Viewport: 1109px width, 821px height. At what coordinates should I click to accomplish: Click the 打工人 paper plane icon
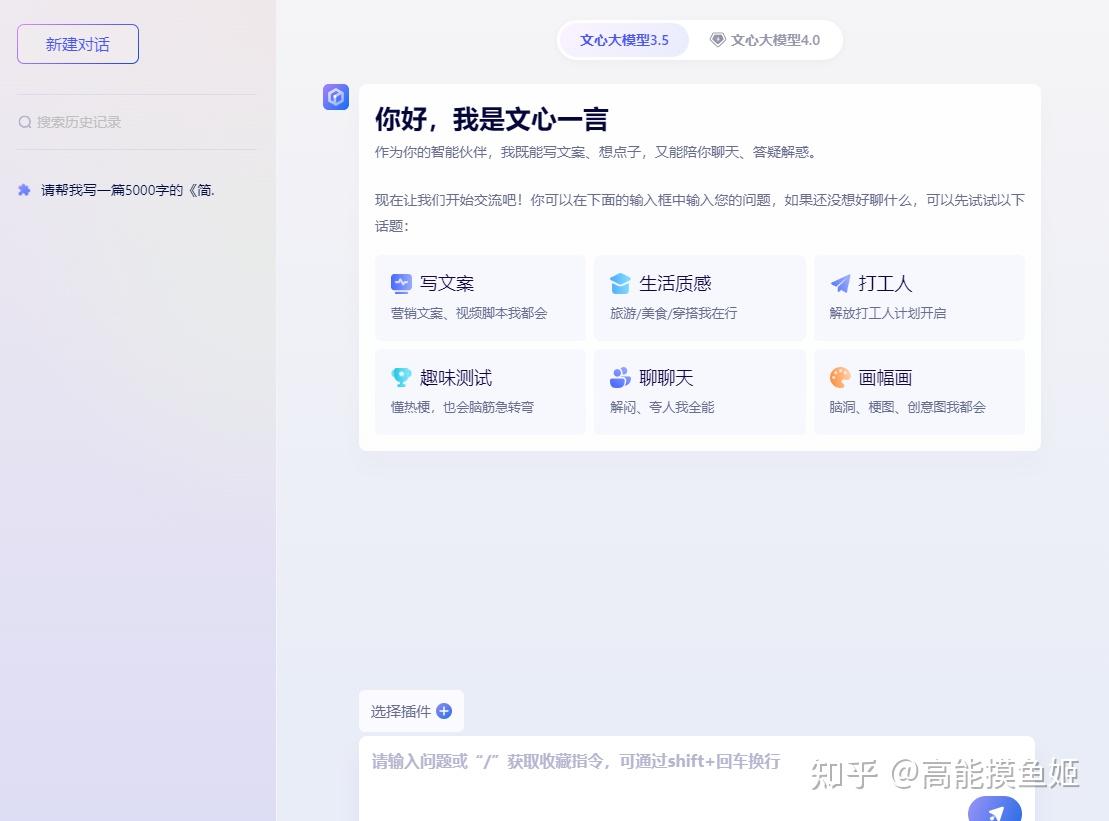[840, 282]
